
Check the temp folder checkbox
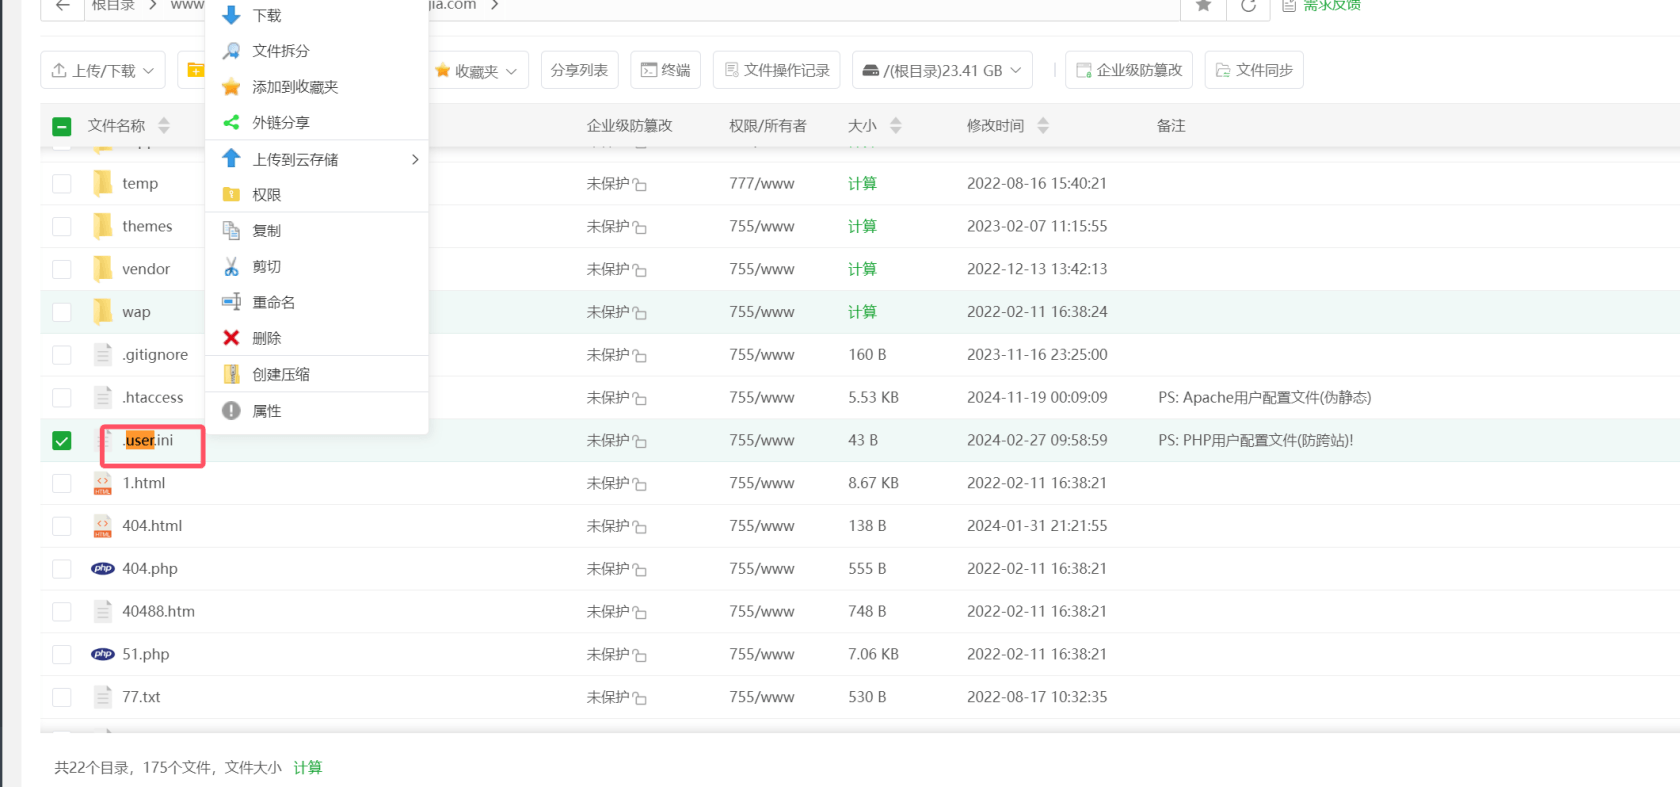[62, 184]
